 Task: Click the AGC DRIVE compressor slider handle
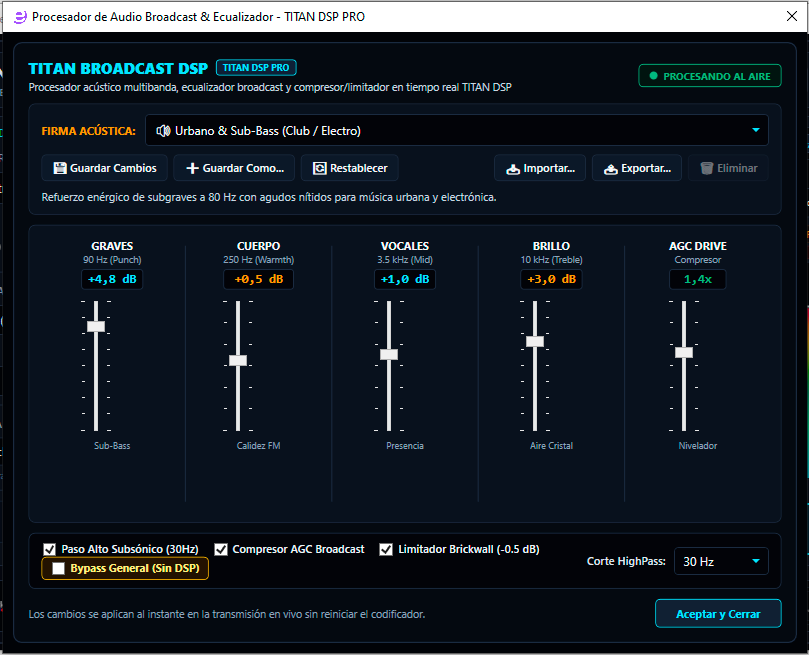(684, 353)
